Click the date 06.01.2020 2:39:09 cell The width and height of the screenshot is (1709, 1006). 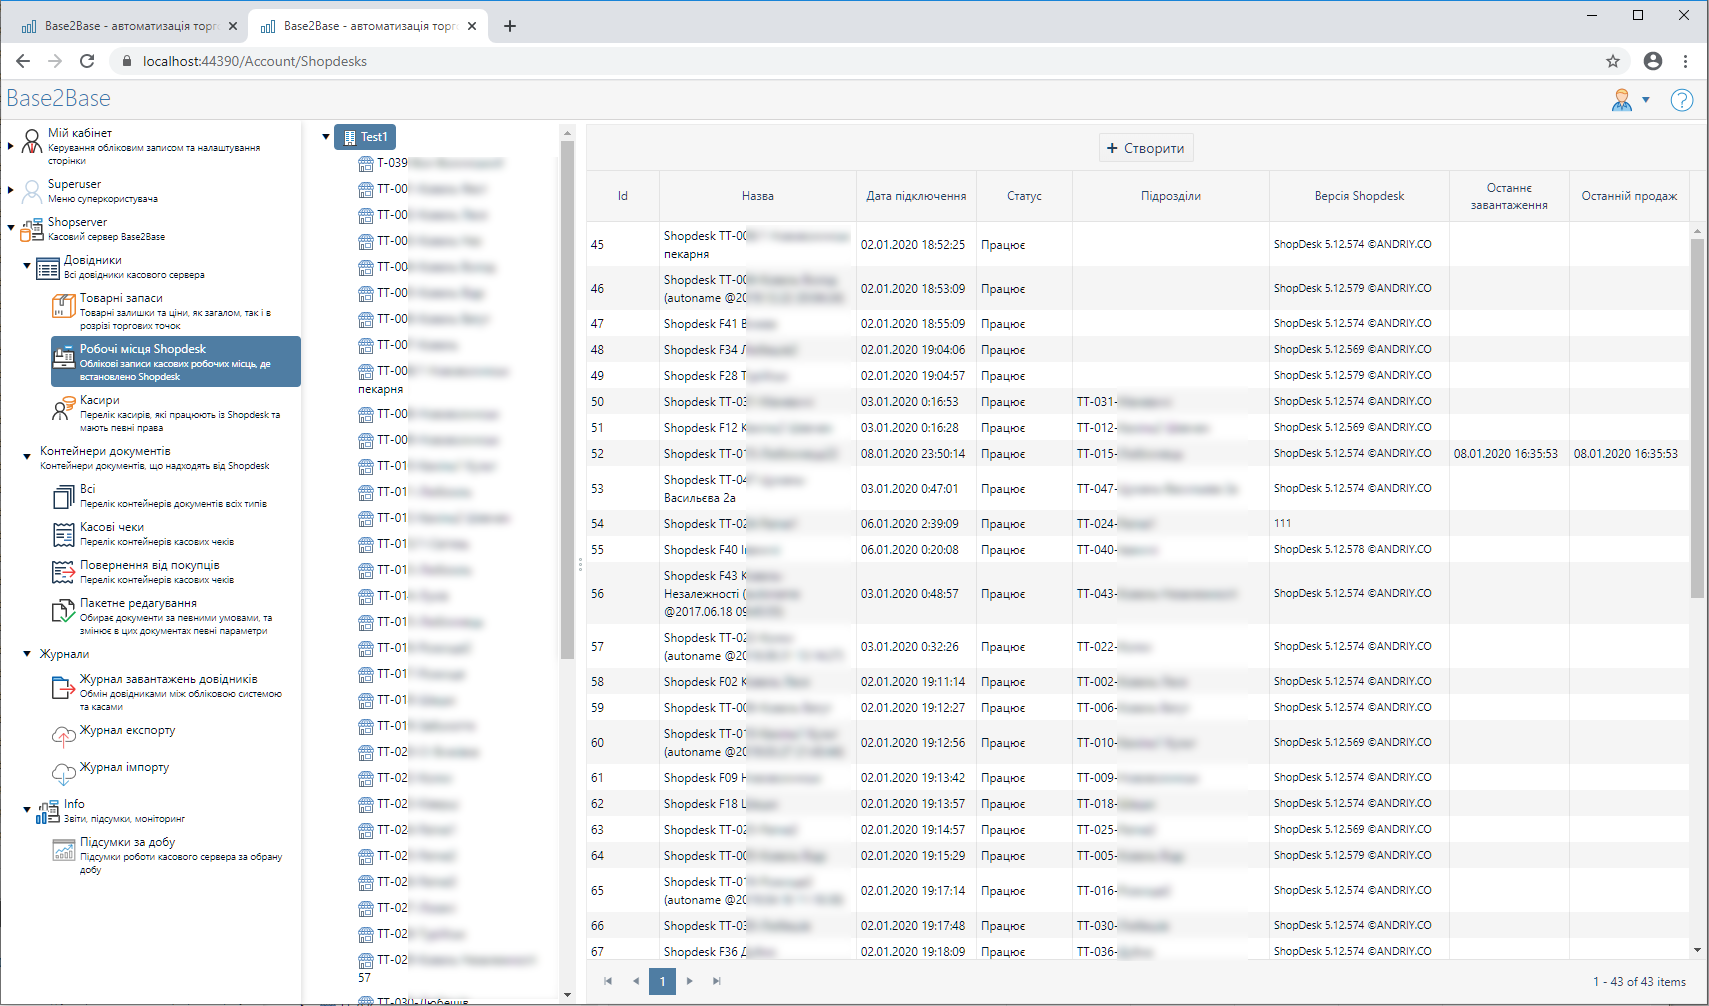[x=916, y=524]
